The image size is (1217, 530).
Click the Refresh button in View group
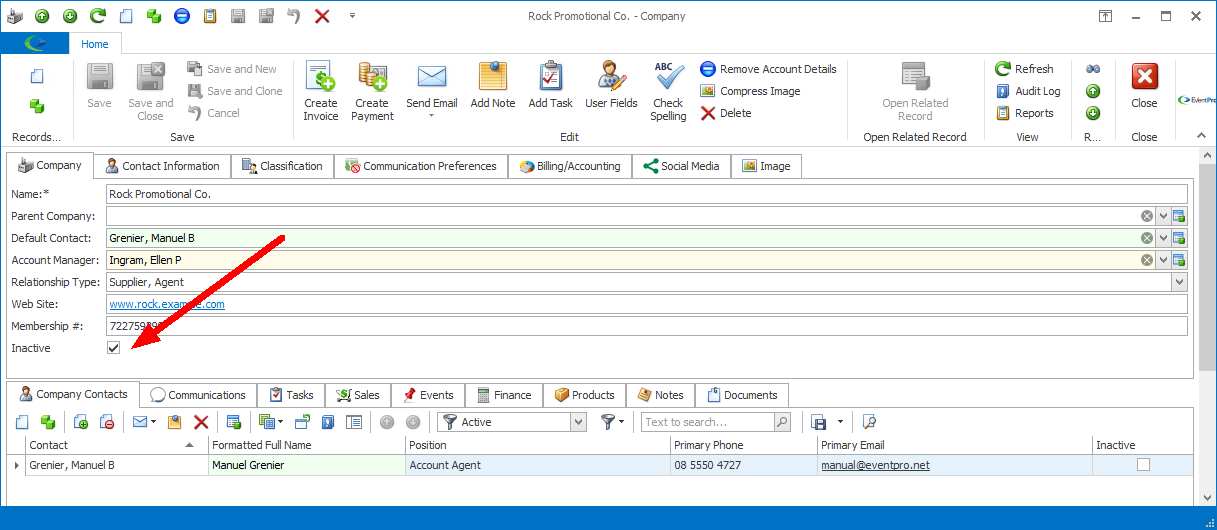point(1024,69)
